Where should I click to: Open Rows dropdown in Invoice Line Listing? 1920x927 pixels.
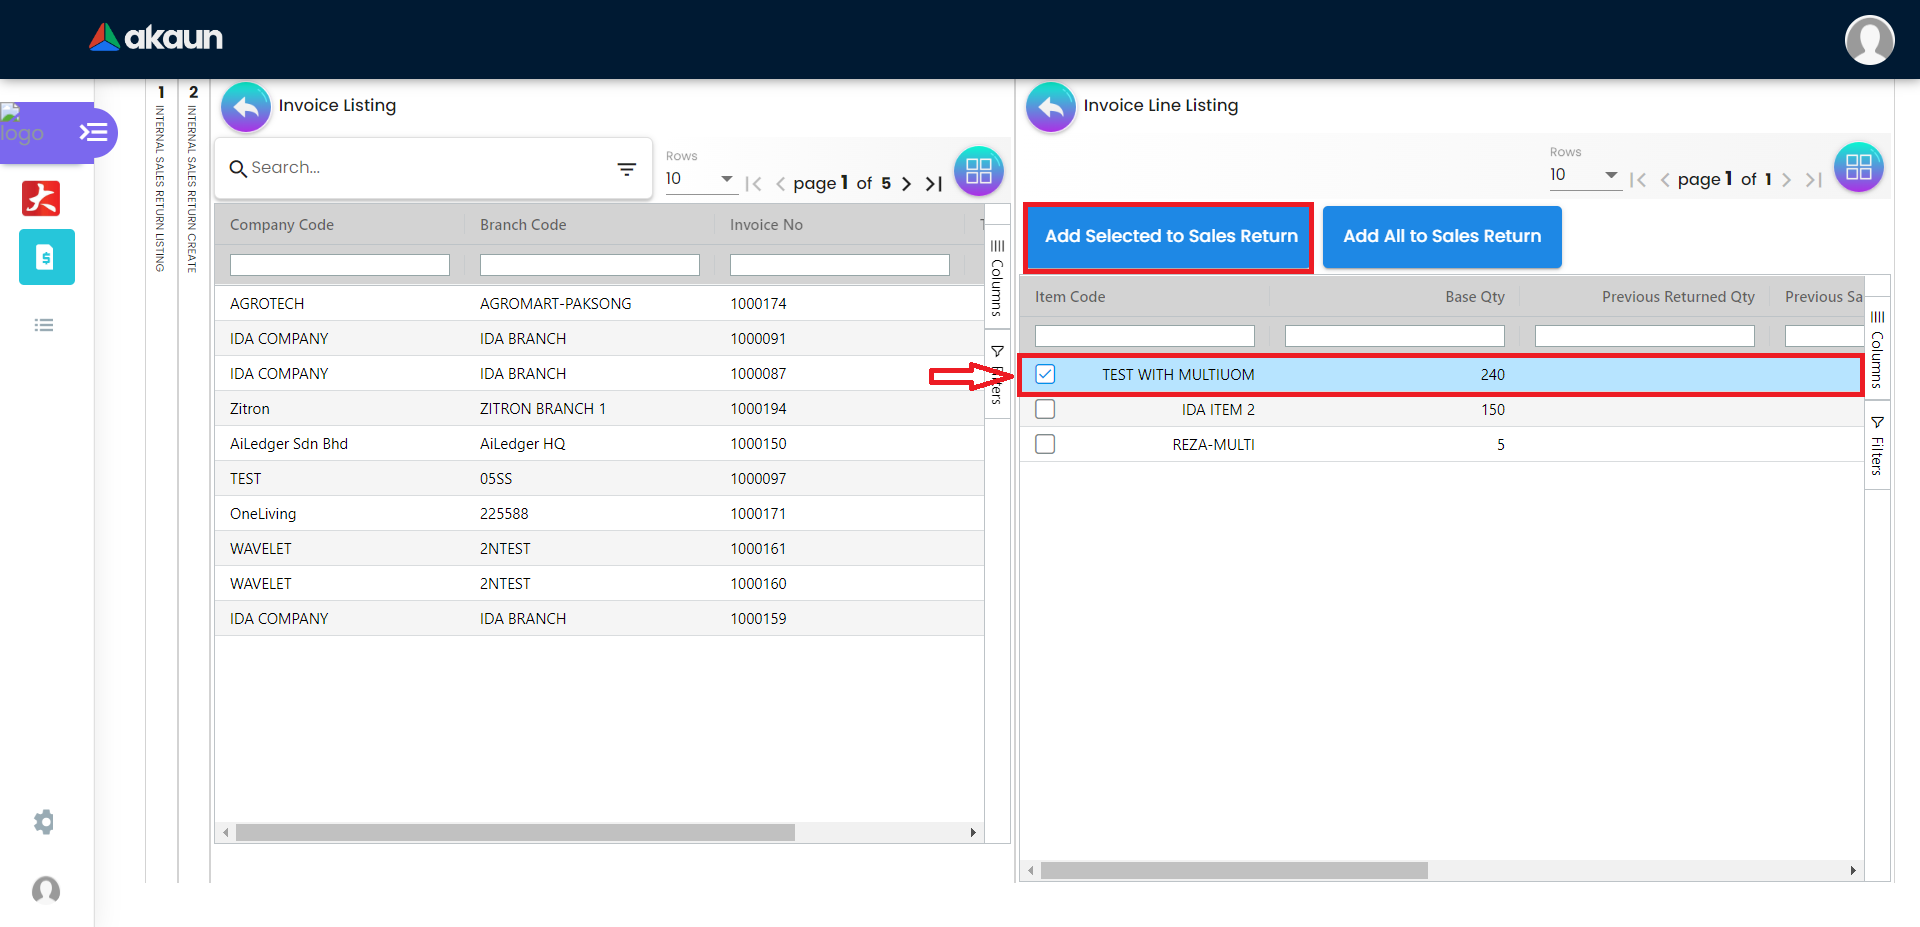click(1584, 175)
